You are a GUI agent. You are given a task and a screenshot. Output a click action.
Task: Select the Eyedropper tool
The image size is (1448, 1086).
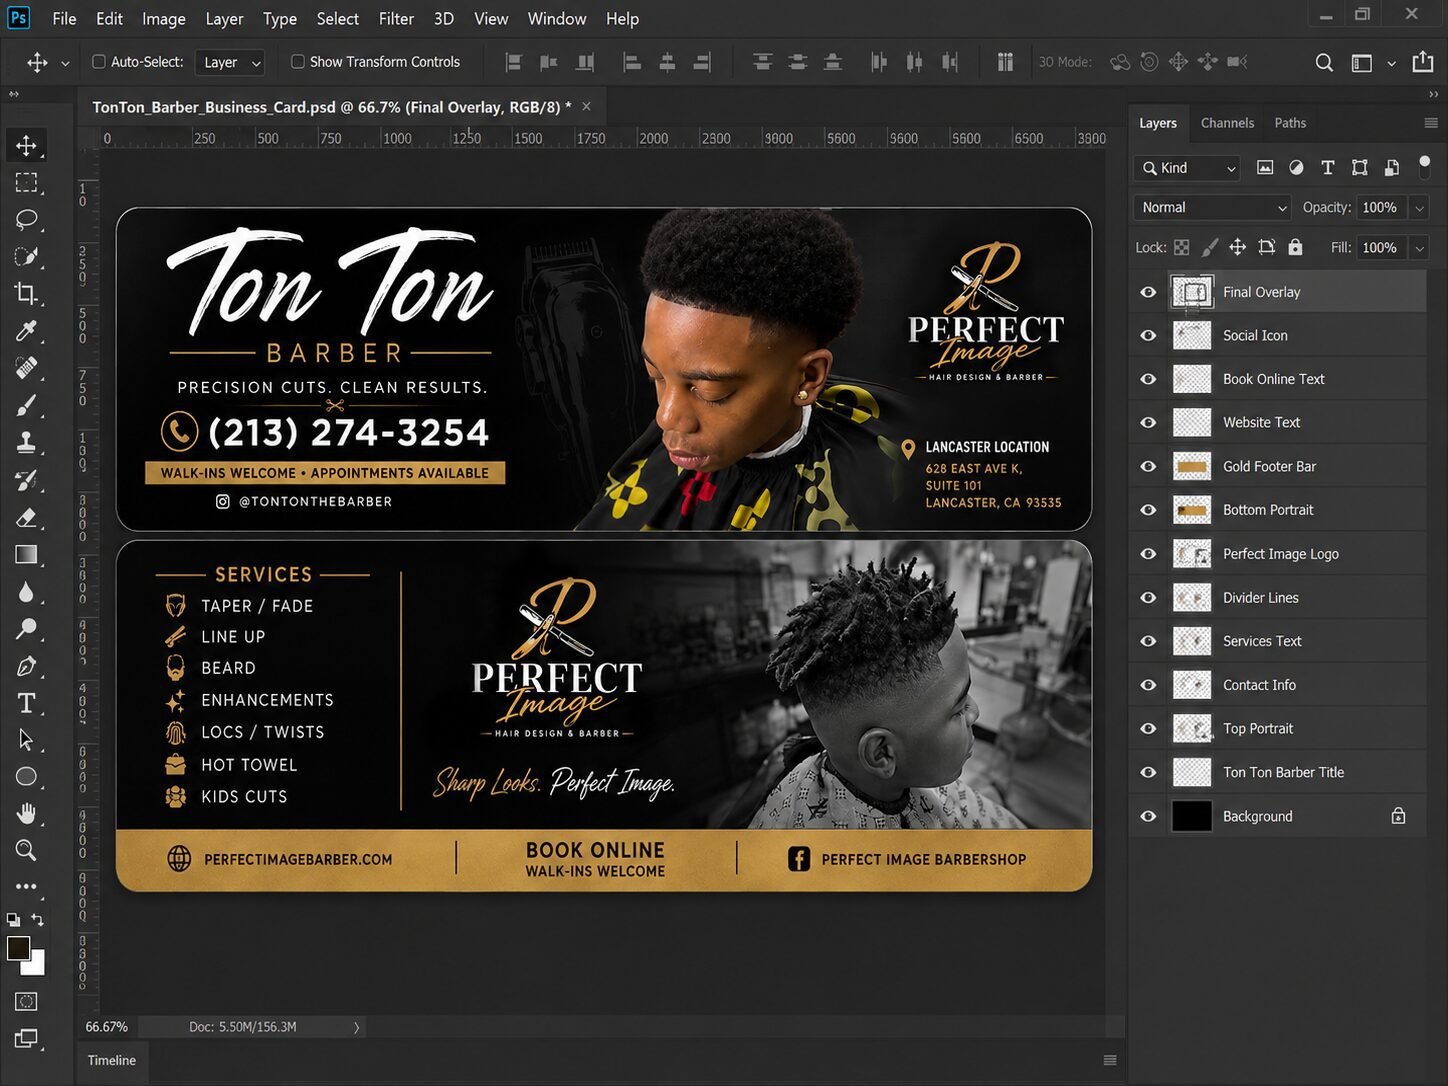(26, 330)
